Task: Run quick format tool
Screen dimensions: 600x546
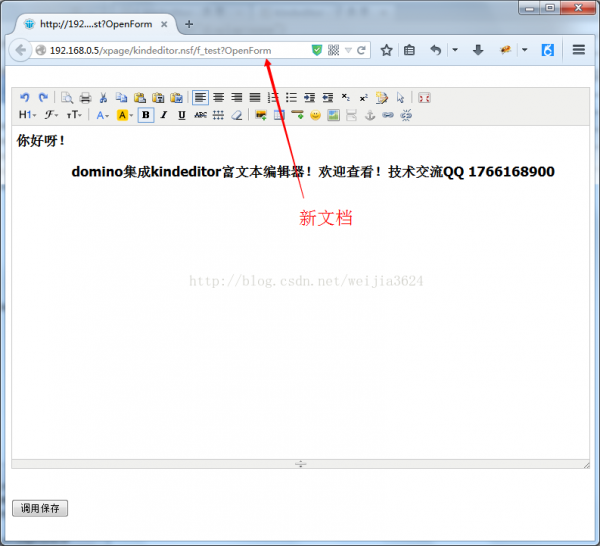Action: [x=382, y=98]
